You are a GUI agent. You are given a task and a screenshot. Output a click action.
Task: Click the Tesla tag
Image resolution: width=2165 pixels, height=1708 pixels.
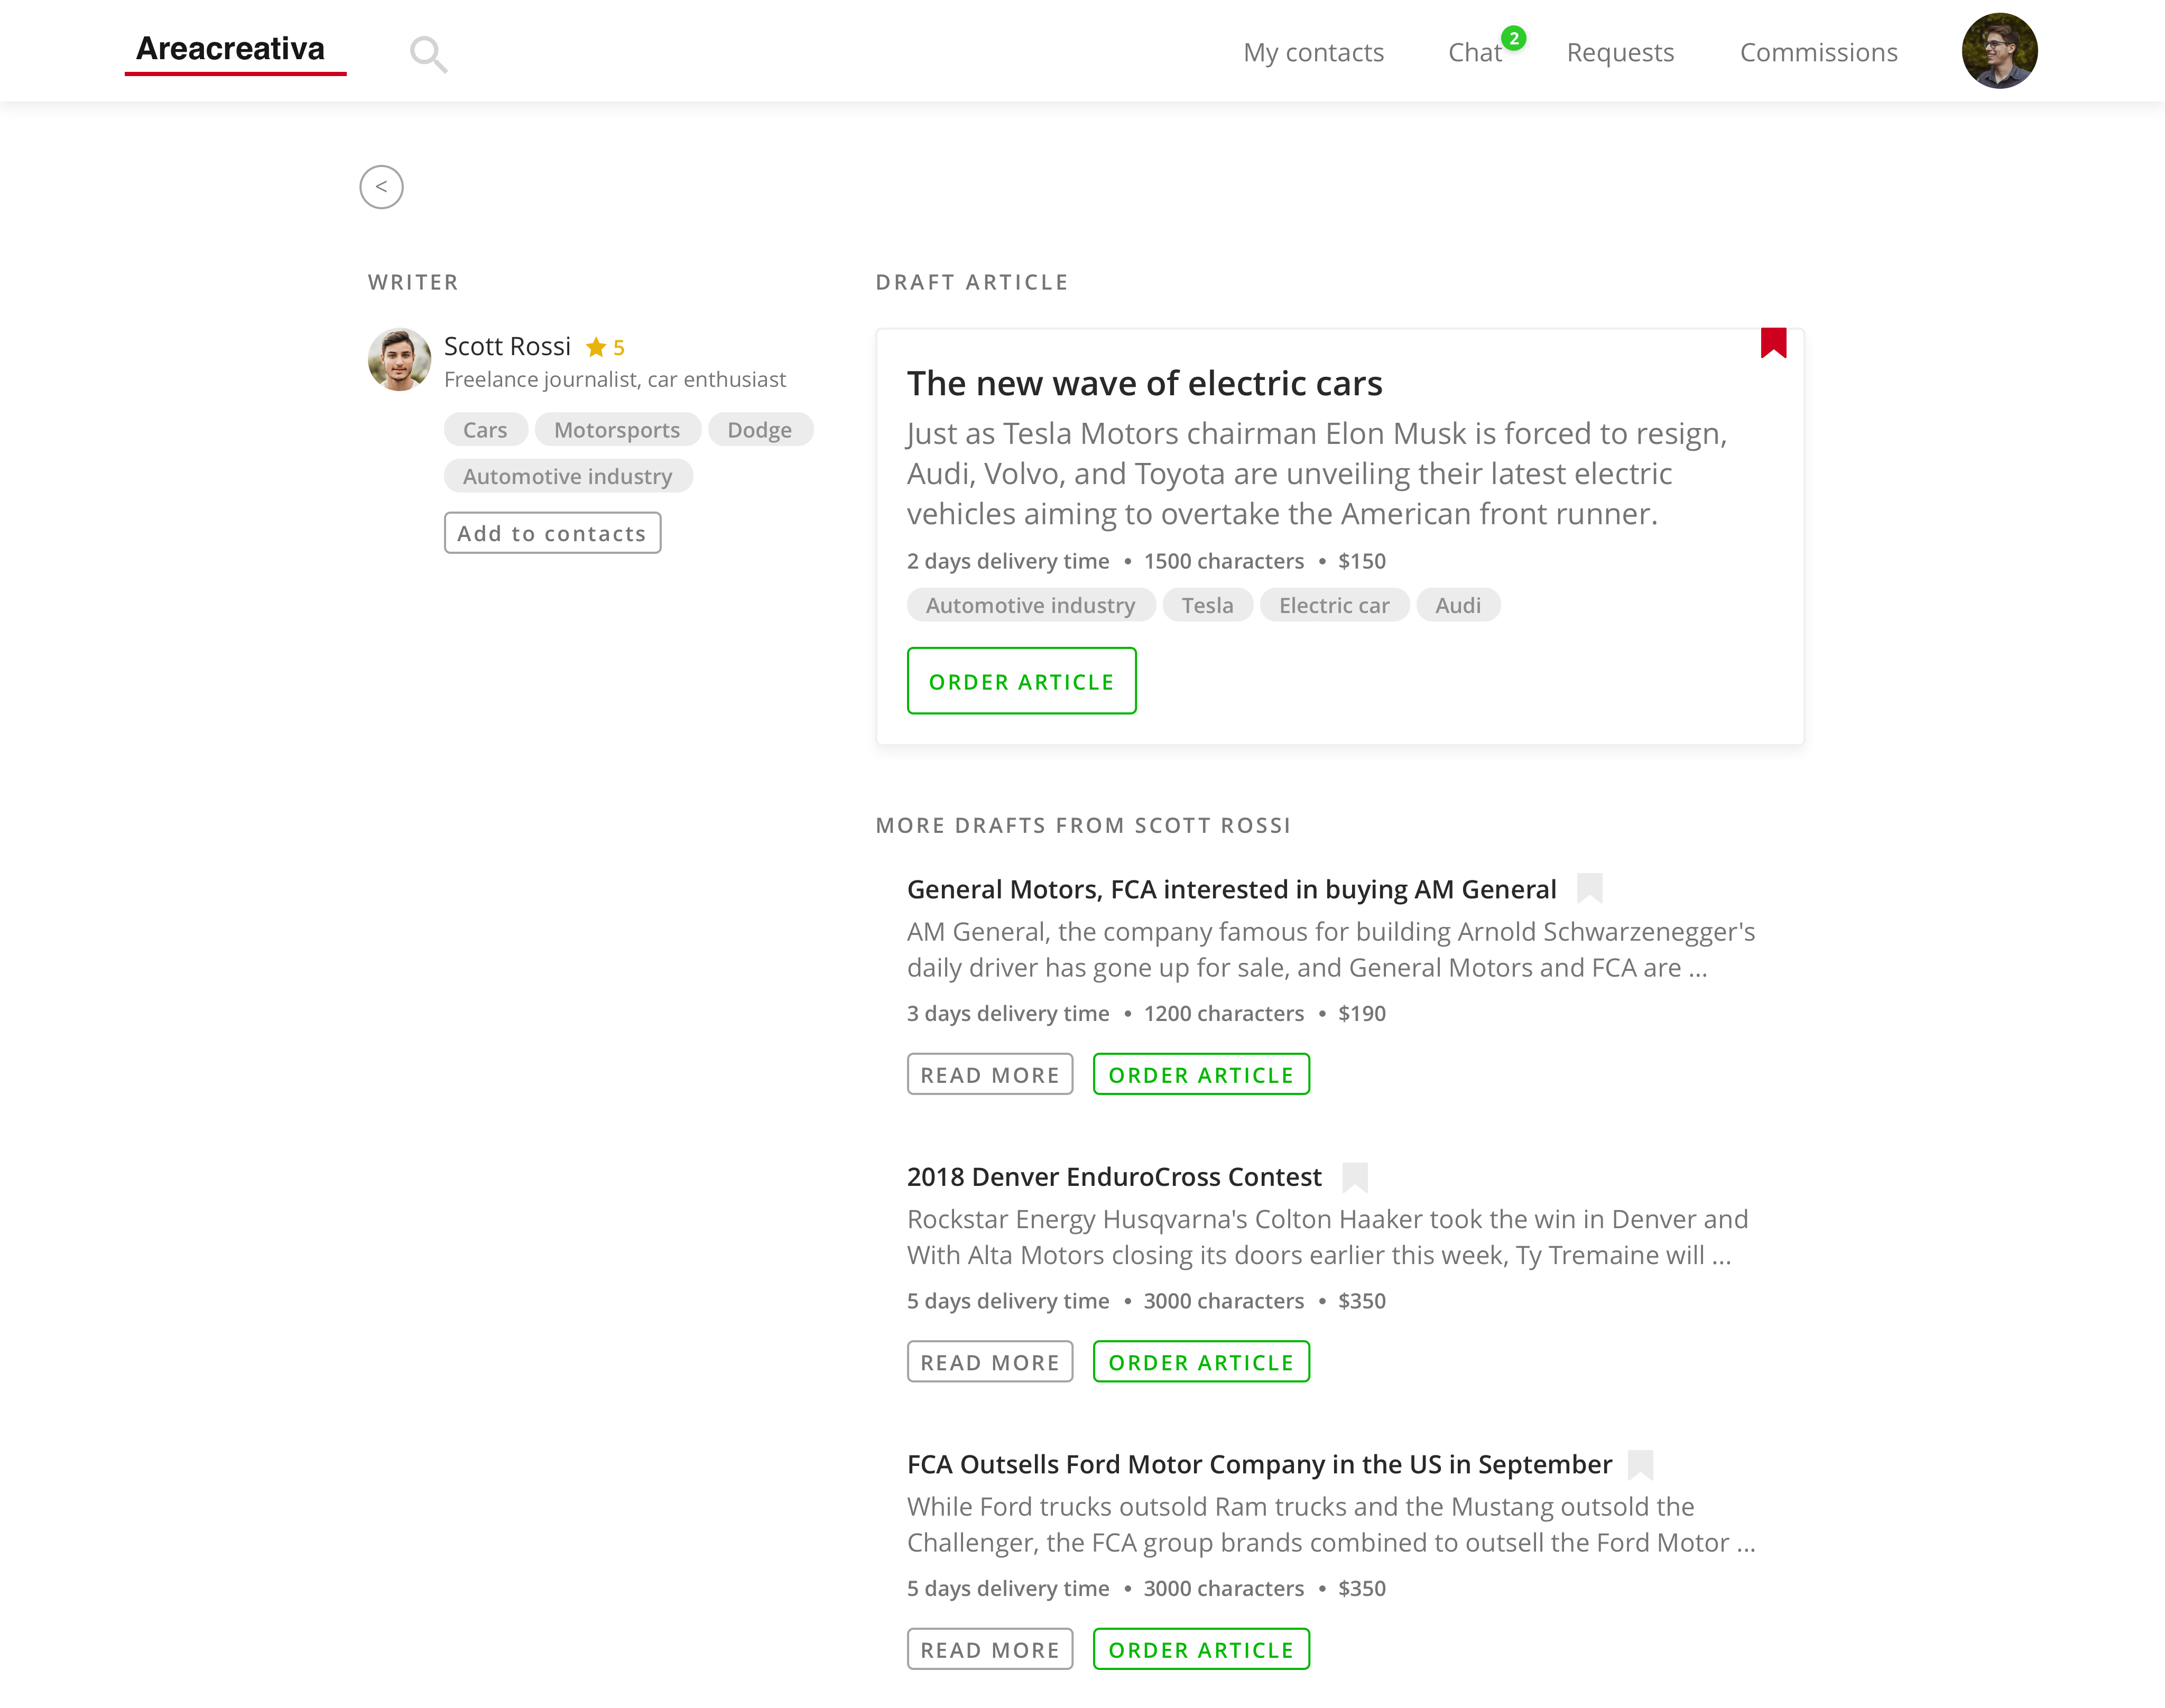[x=1207, y=605]
